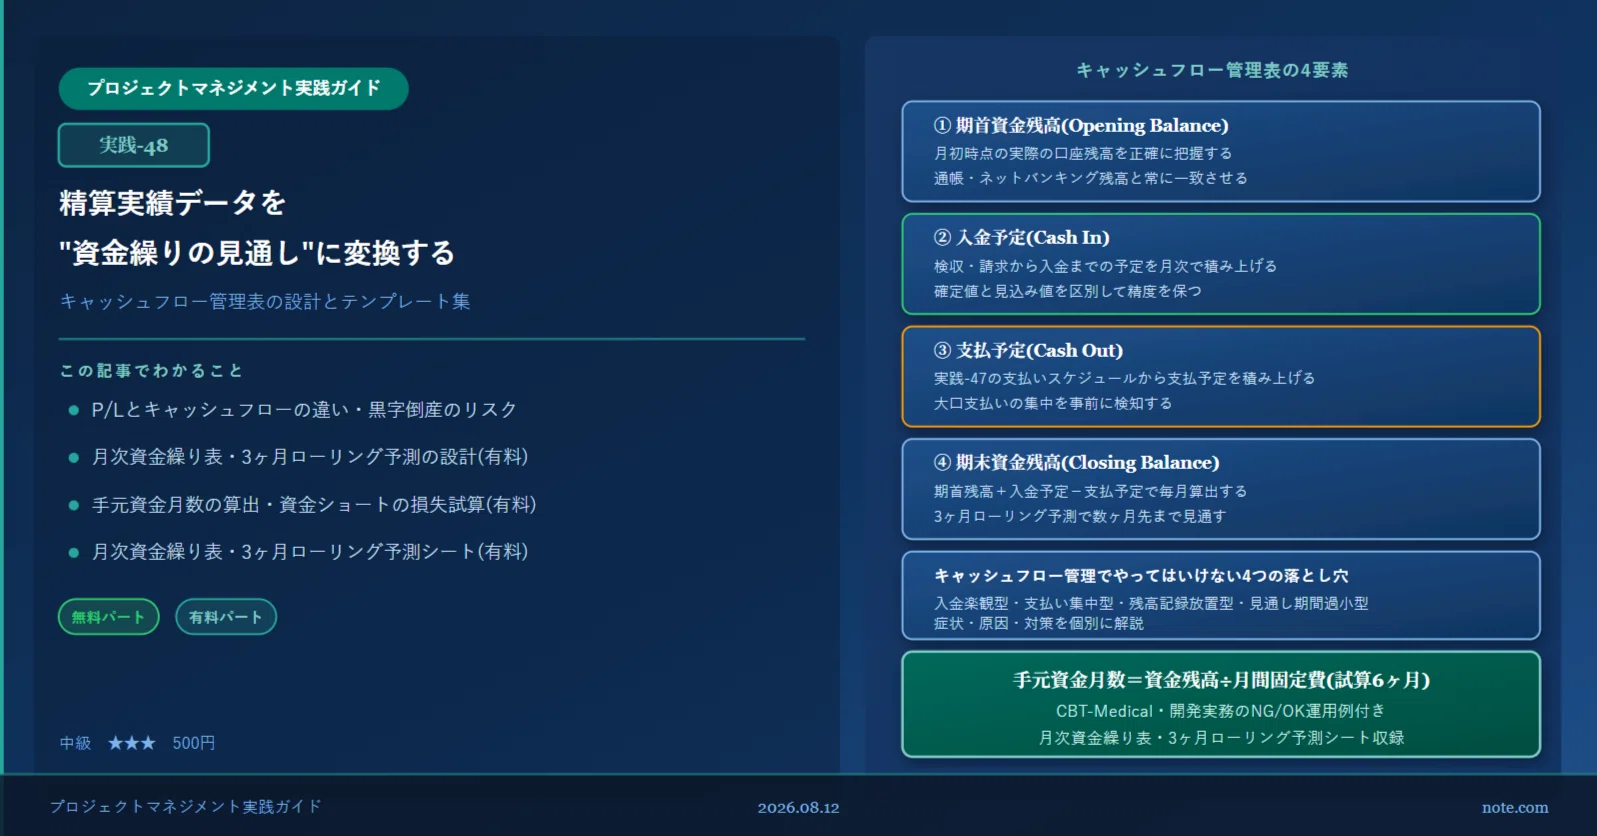Select the ② 入金予定(Cash In) card
Image resolution: width=1597 pixels, height=836 pixels.
[1221, 264]
